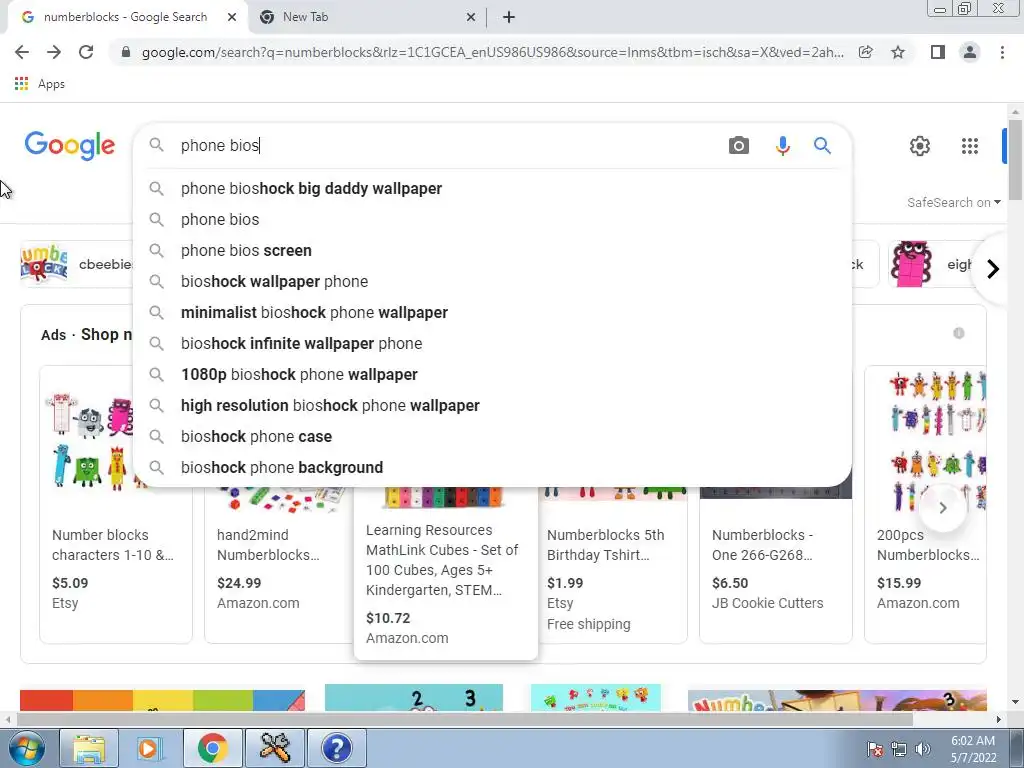The height and width of the screenshot is (768, 1024).
Task: Pick minimalist bioshock phone wallpaper suggestion
Action: tap(492, 313)
